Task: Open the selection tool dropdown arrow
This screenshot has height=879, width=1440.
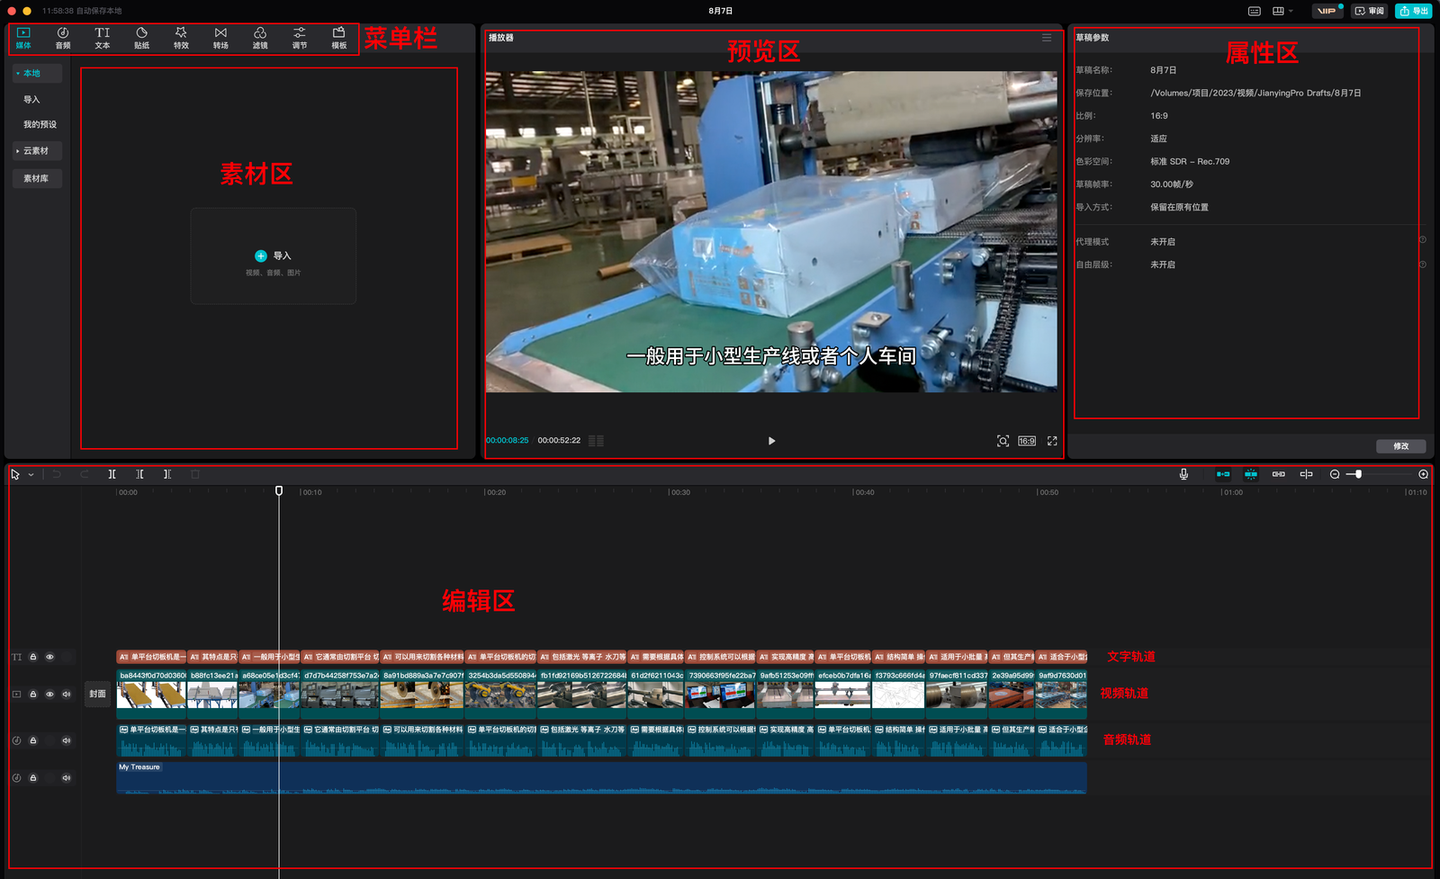Action: click(x=31, y=475)
